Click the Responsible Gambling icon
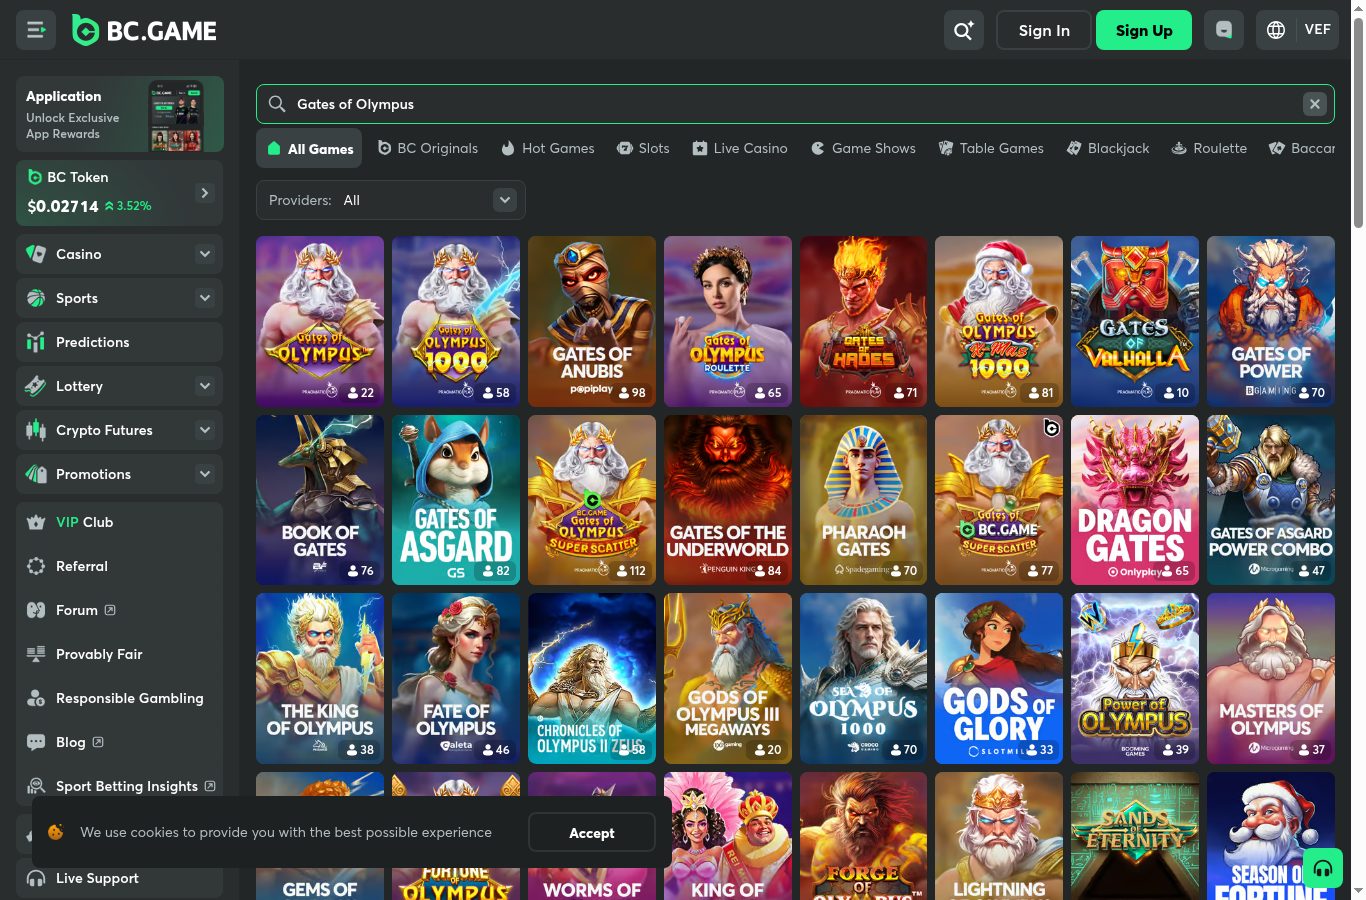Image resolution: width=1366 pixels, height=900 pixels. (36, 698)
